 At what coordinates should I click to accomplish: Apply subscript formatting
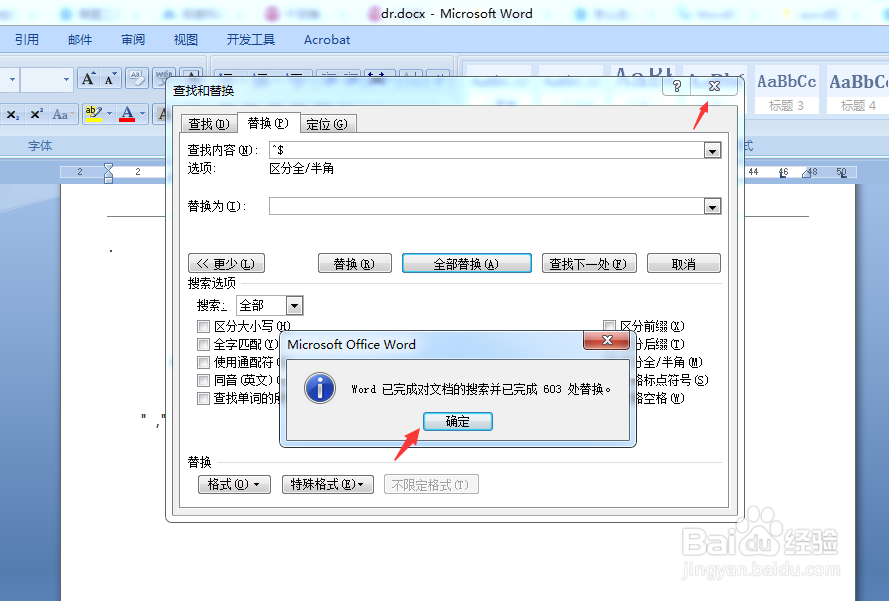pos(12,114)
